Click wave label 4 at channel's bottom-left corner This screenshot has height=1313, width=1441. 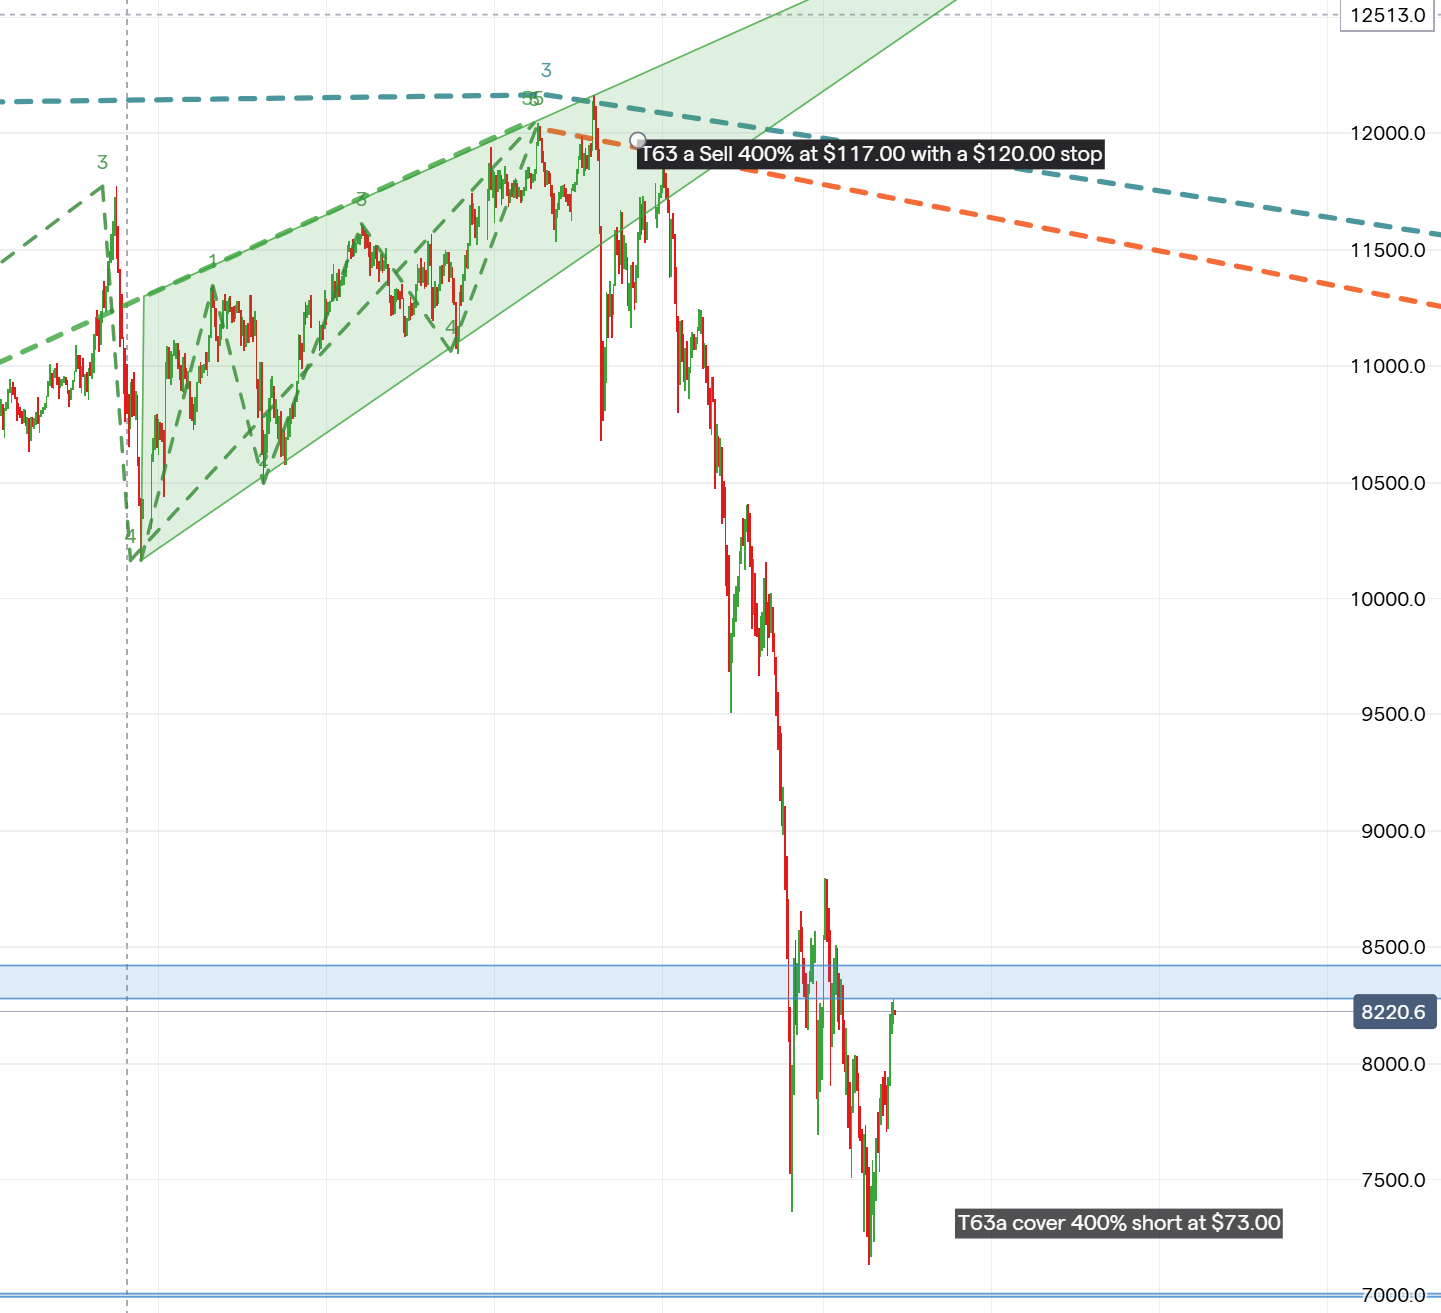(130, 536)
